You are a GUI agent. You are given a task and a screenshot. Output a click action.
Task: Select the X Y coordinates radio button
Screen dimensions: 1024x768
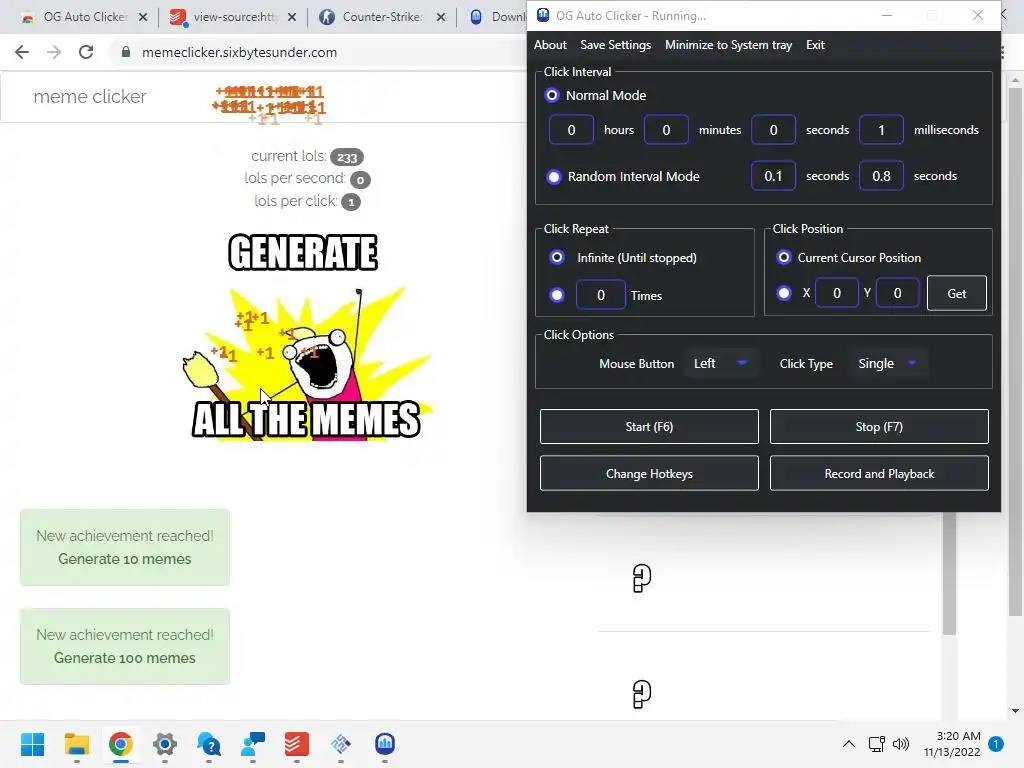click(784, 293)
